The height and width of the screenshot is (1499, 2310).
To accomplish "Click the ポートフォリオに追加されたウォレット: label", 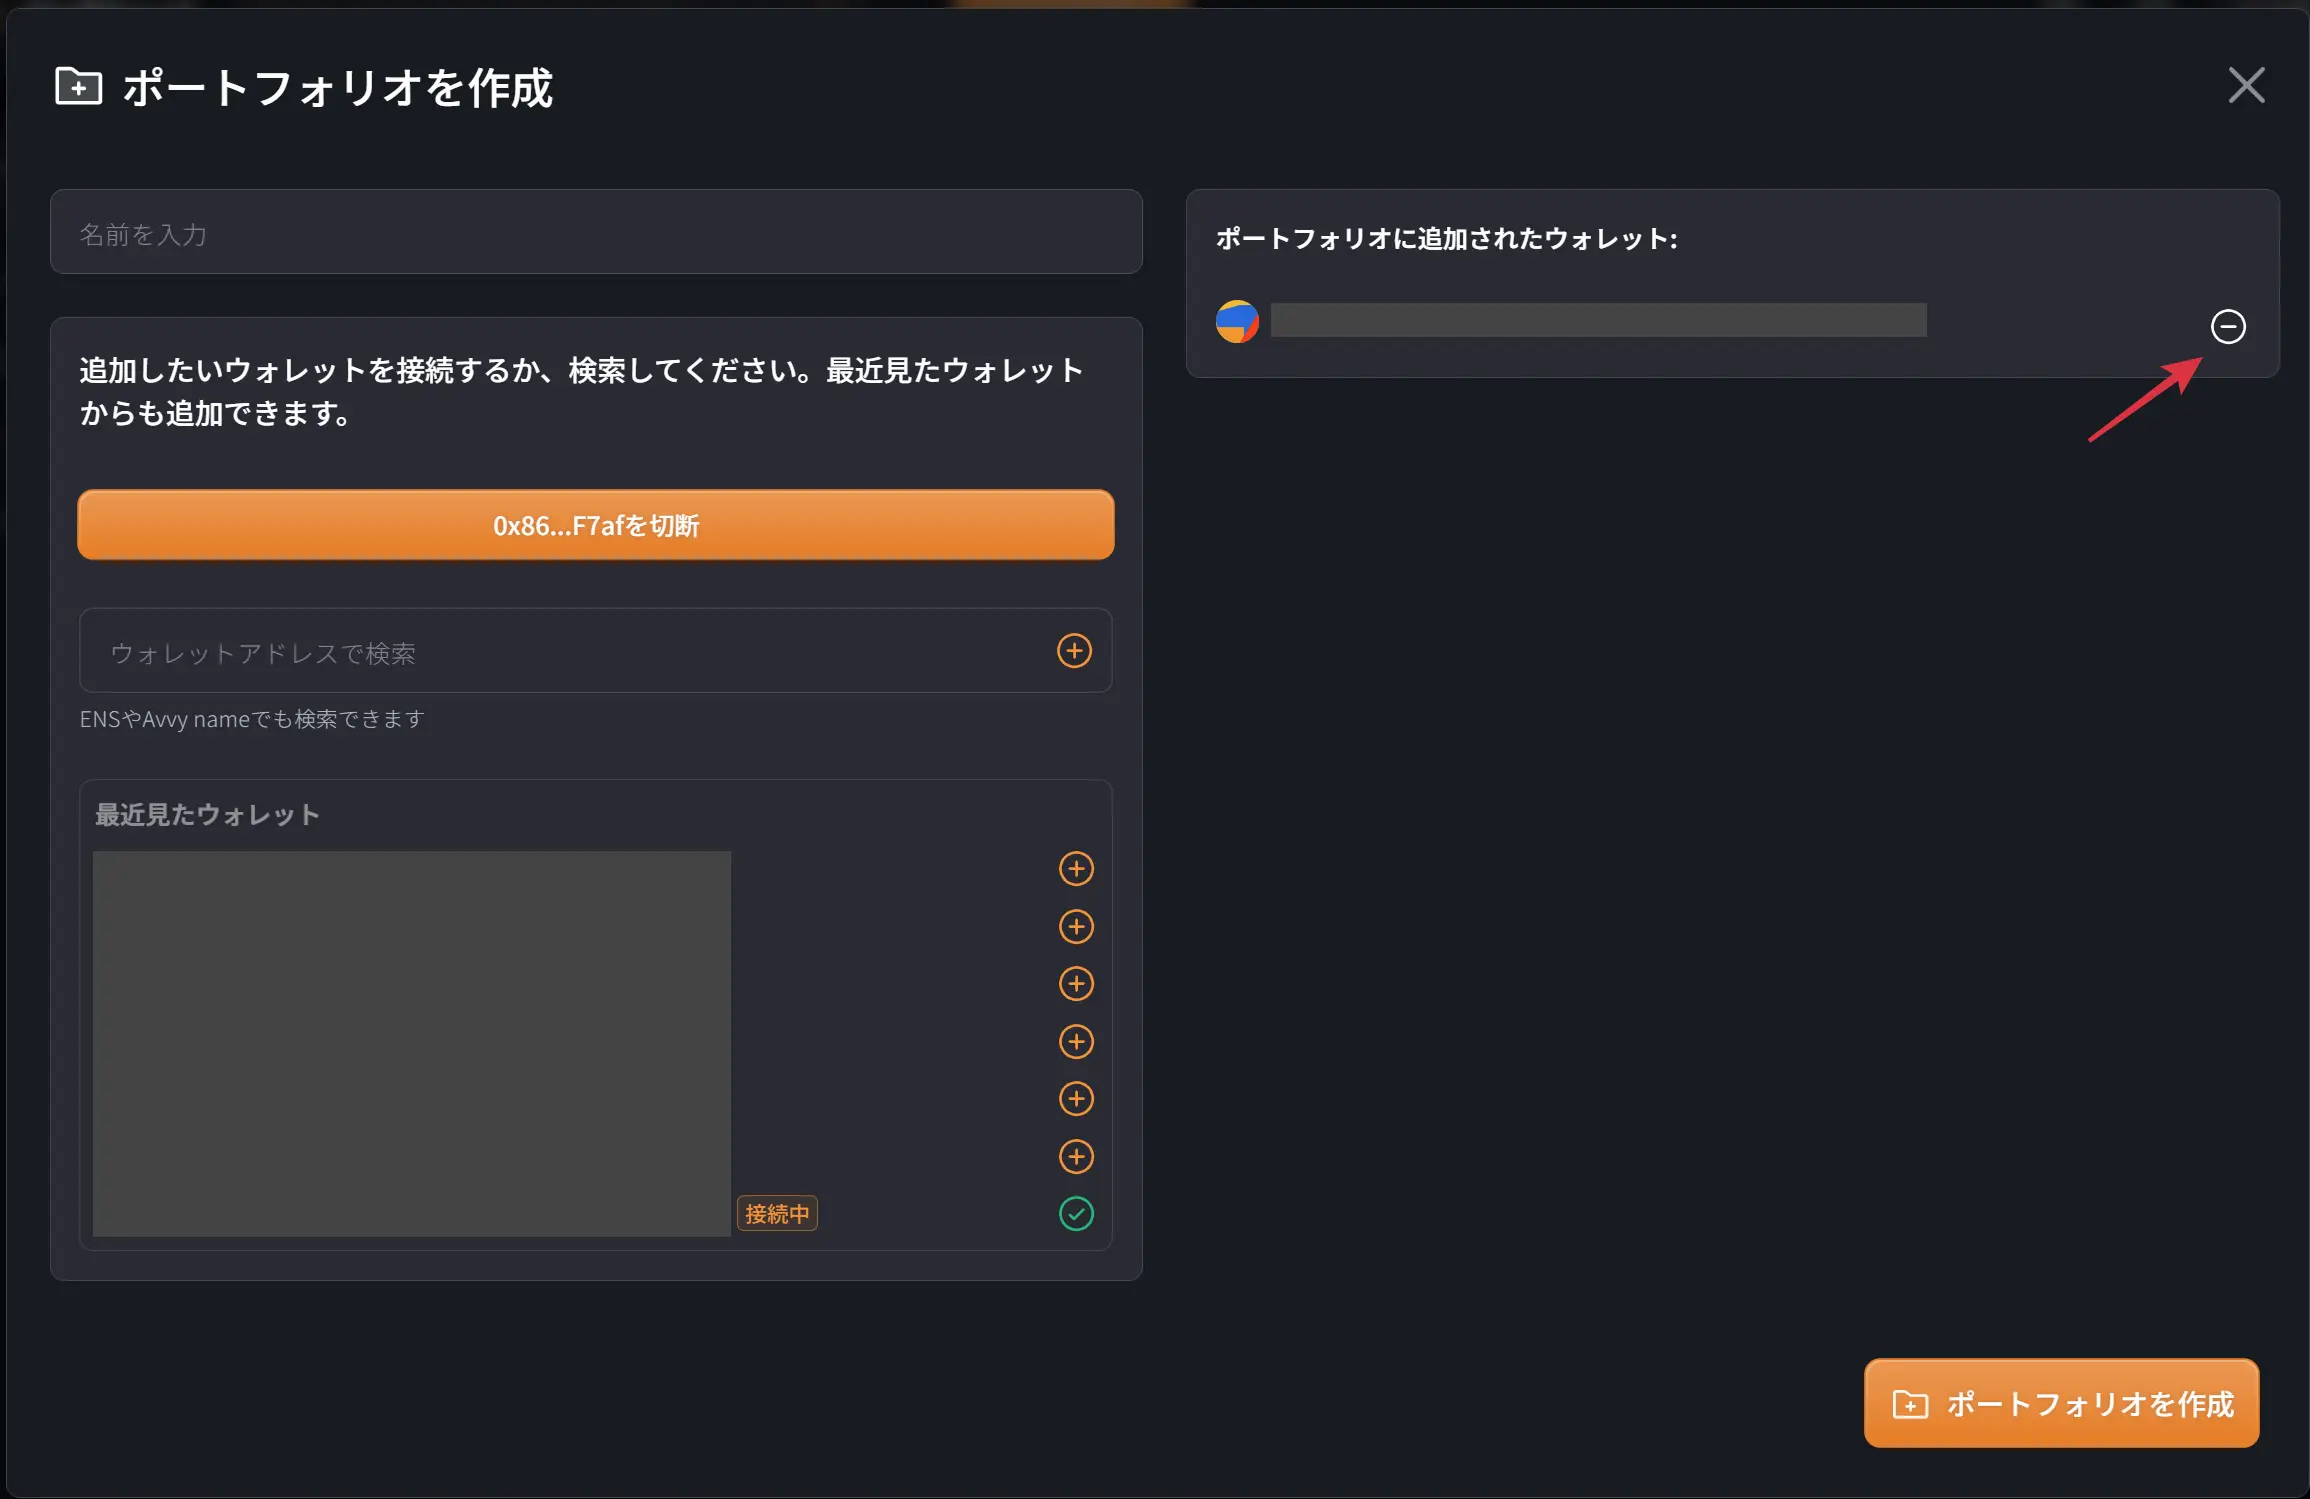I will click(1446, 238).
